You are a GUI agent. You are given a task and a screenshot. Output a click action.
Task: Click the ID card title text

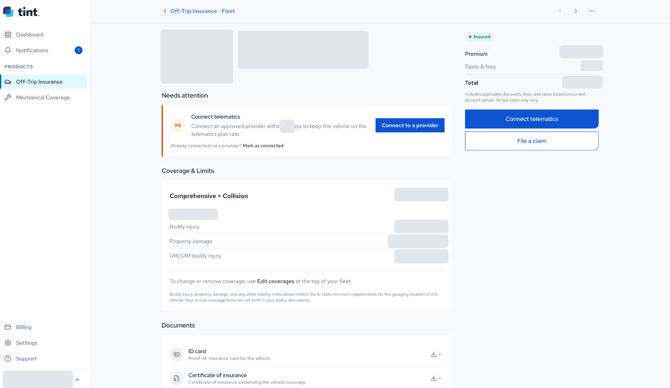click(197, 351)
